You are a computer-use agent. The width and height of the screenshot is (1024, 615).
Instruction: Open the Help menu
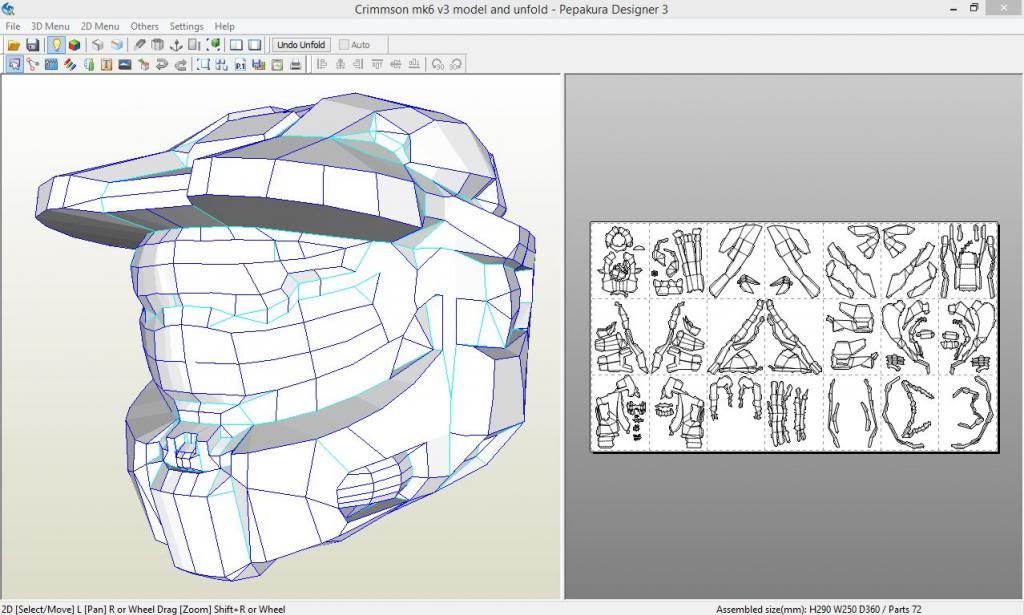[225, 26]
